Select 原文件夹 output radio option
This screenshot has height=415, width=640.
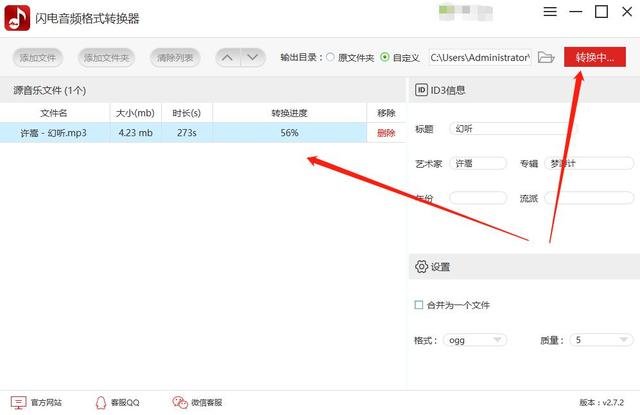(x=330, y=57)
